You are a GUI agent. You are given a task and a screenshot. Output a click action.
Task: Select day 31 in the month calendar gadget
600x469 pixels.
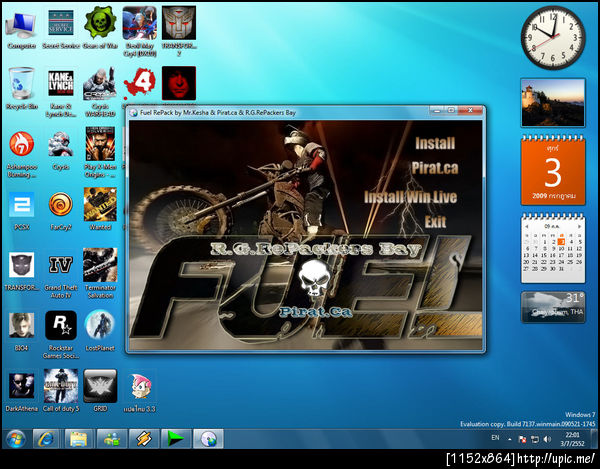(x=561, y=269)
